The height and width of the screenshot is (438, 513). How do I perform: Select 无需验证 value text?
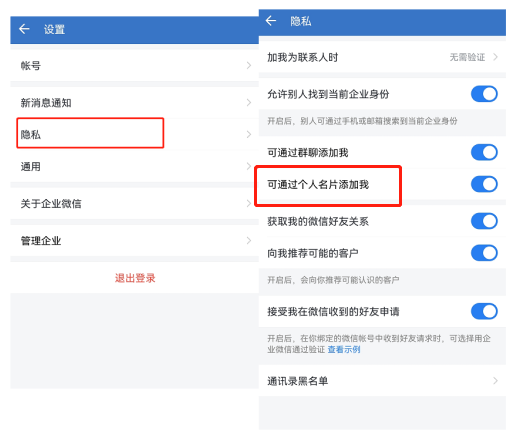(x=467, y=57)
